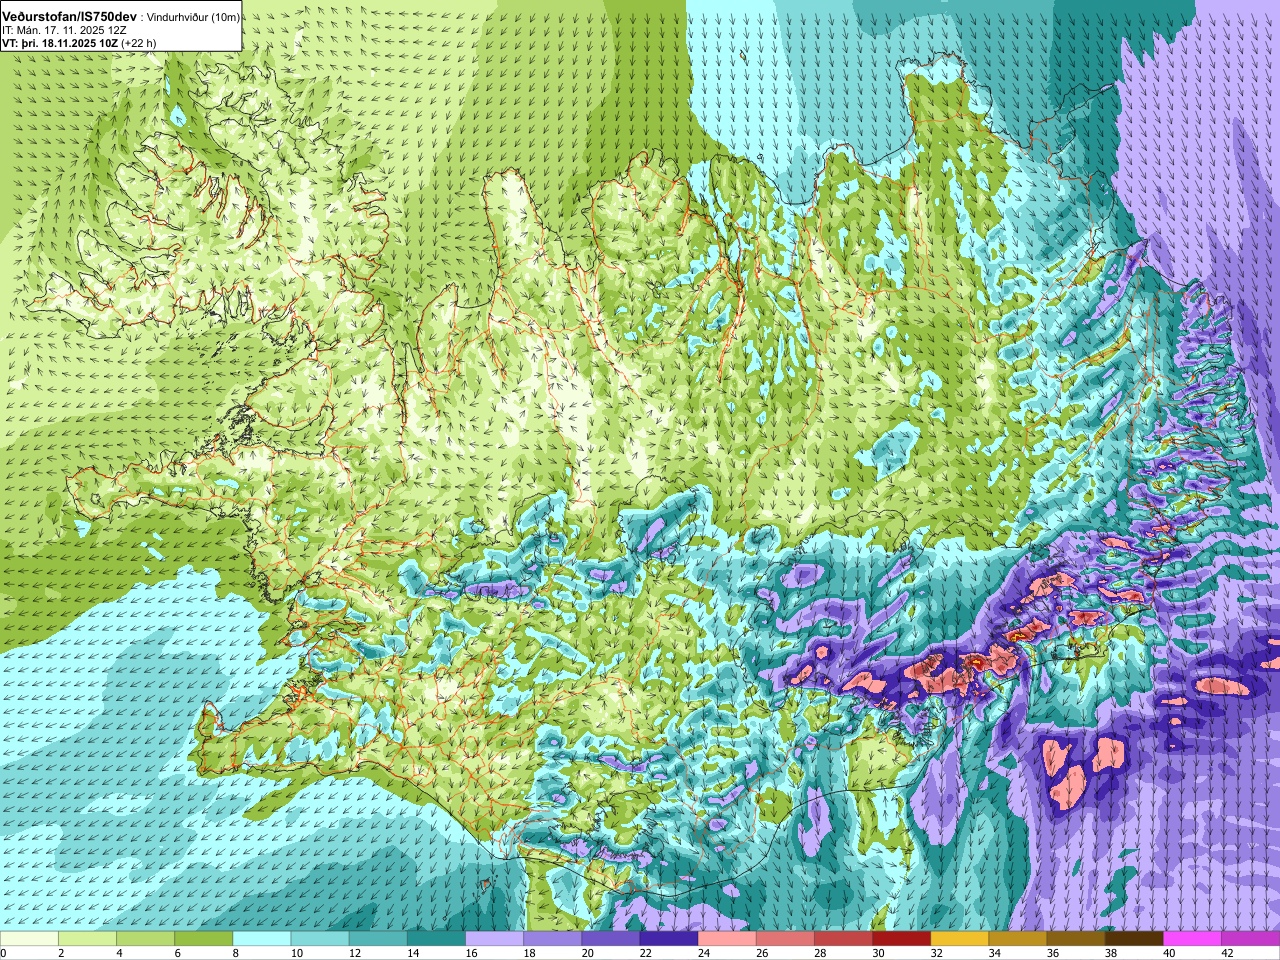Click the 34–36 legend swatch
The image size is (1280, 960).
pyautogui.click(x=1017, y=939)
